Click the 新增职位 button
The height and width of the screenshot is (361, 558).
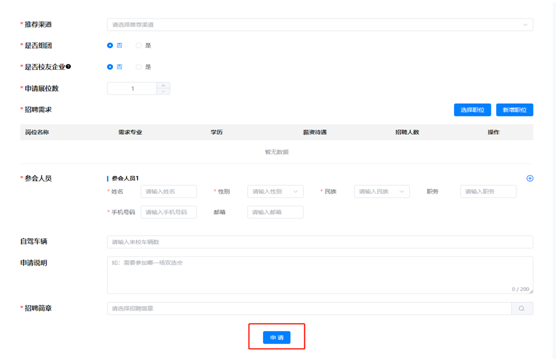[x=515, y=110]
